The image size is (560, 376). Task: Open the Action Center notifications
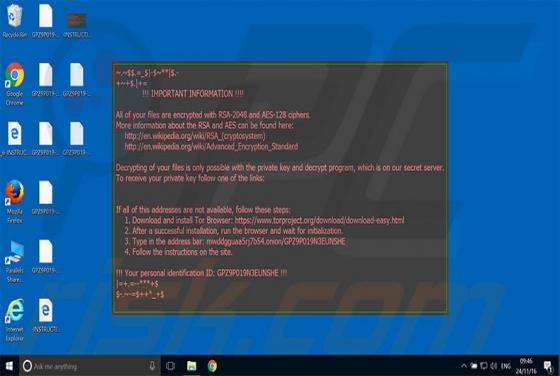(x=548, y=366)
